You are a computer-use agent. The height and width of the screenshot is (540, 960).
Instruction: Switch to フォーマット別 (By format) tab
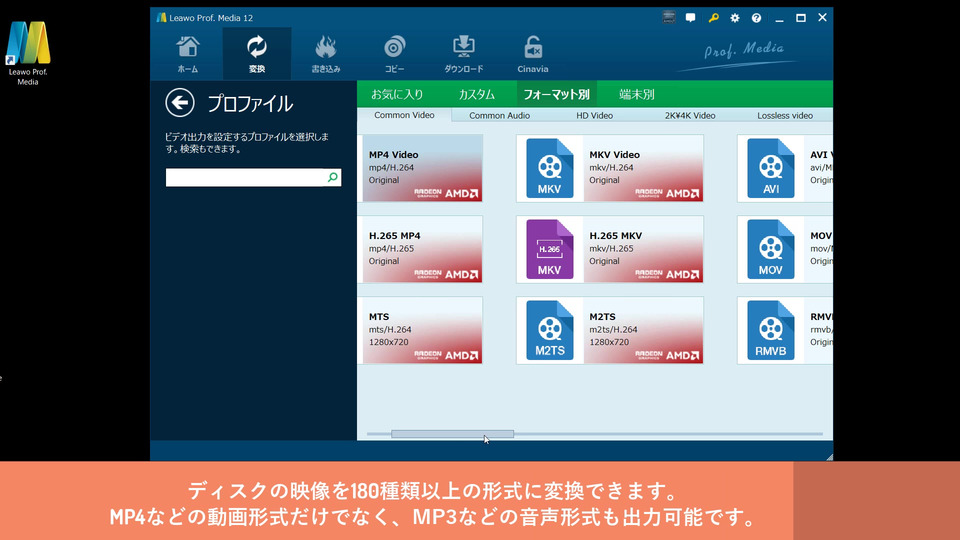[x=556, y=94]
